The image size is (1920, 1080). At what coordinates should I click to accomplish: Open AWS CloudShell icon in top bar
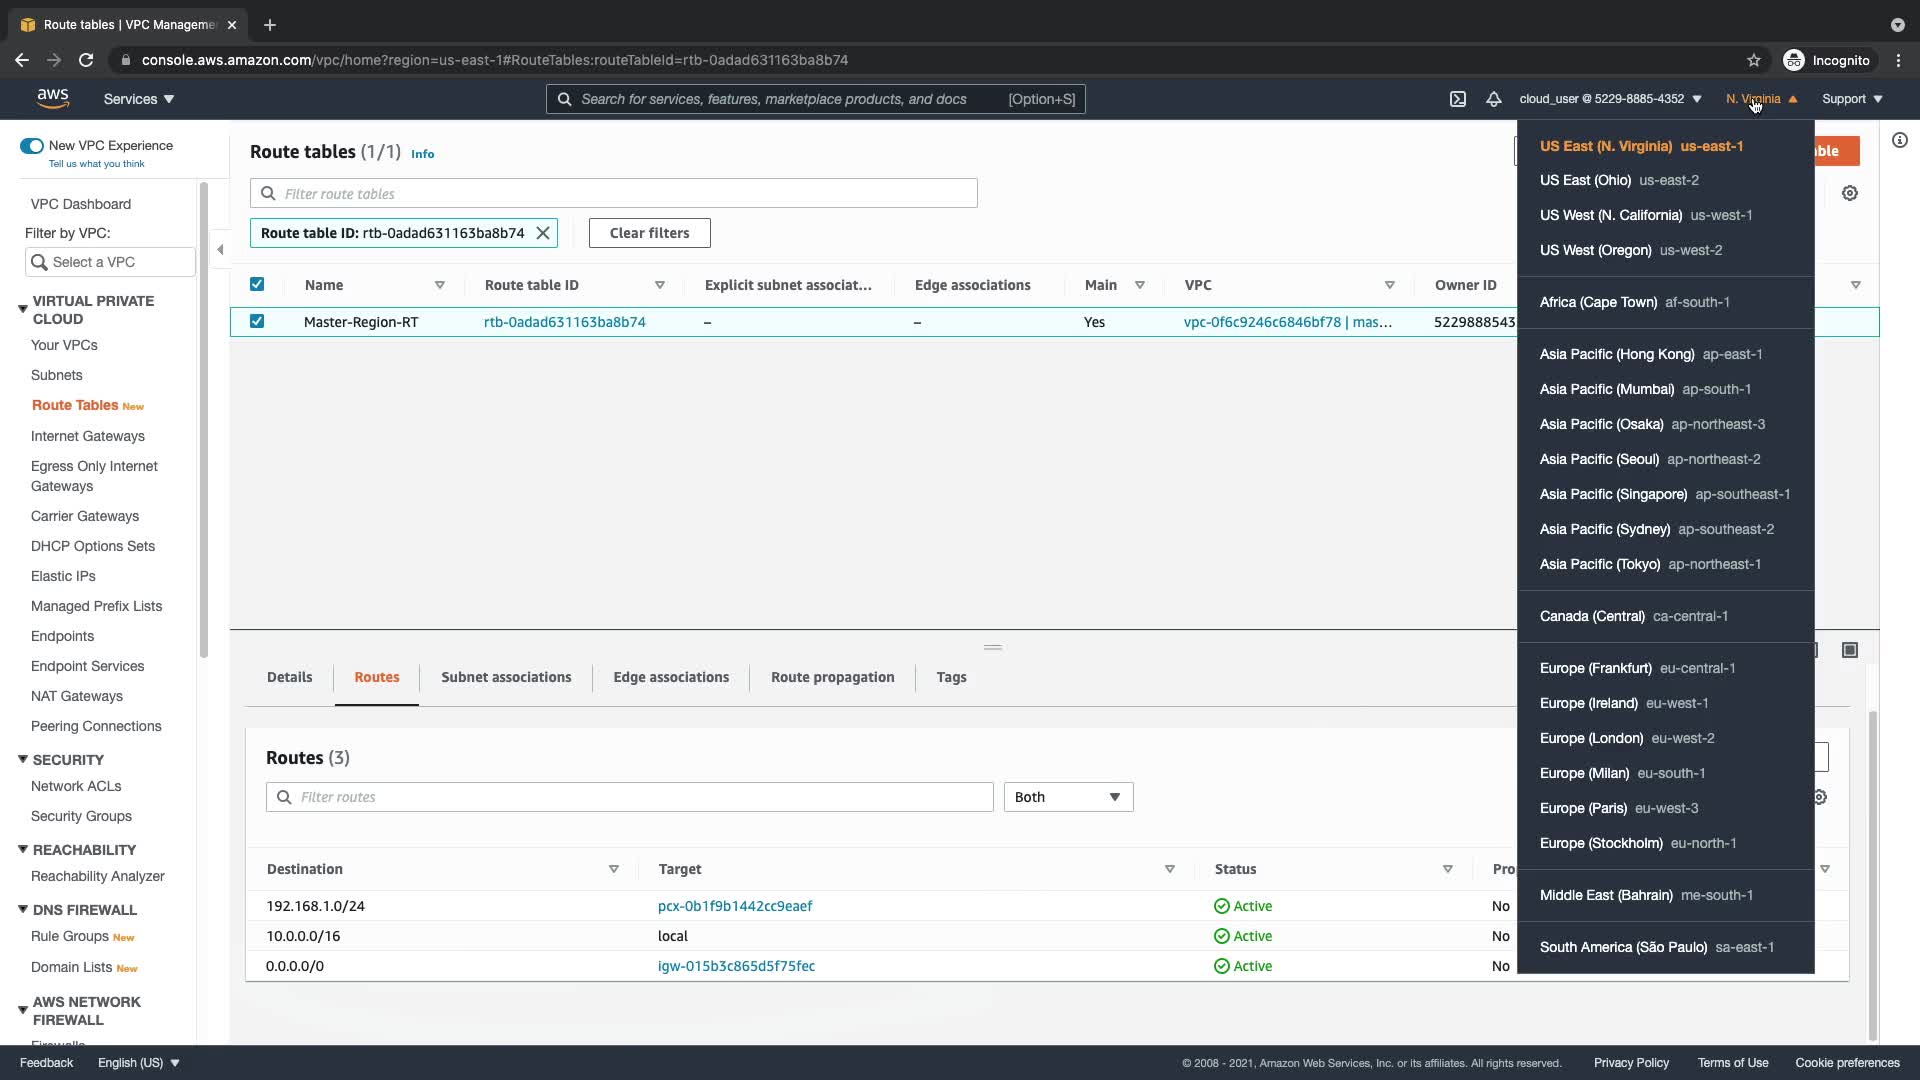[x=1458, y=99]
